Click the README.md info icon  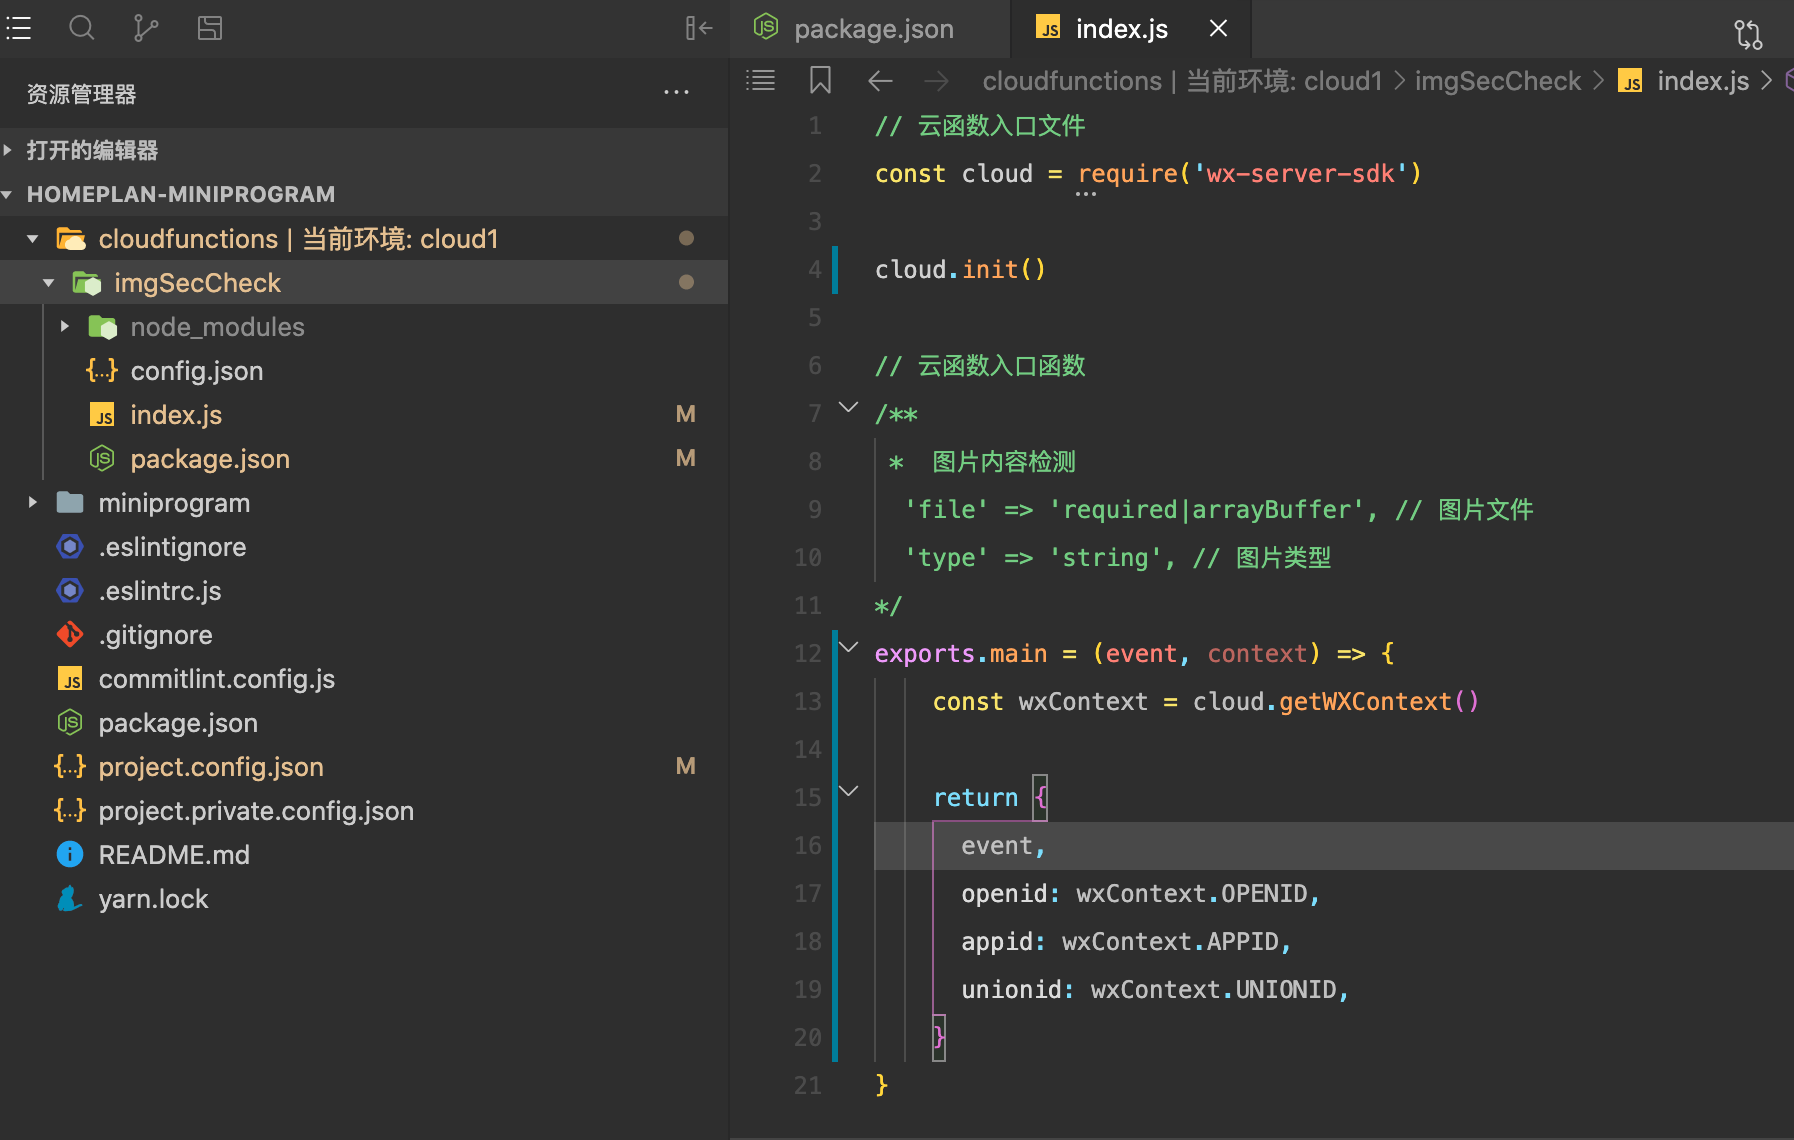click(70, 855)
